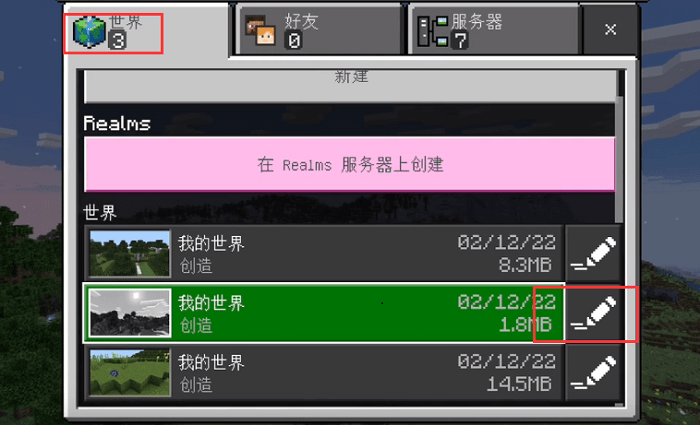700x425 pixels.
Task: Open the 世界 tab
Action: tap(146, 30)
